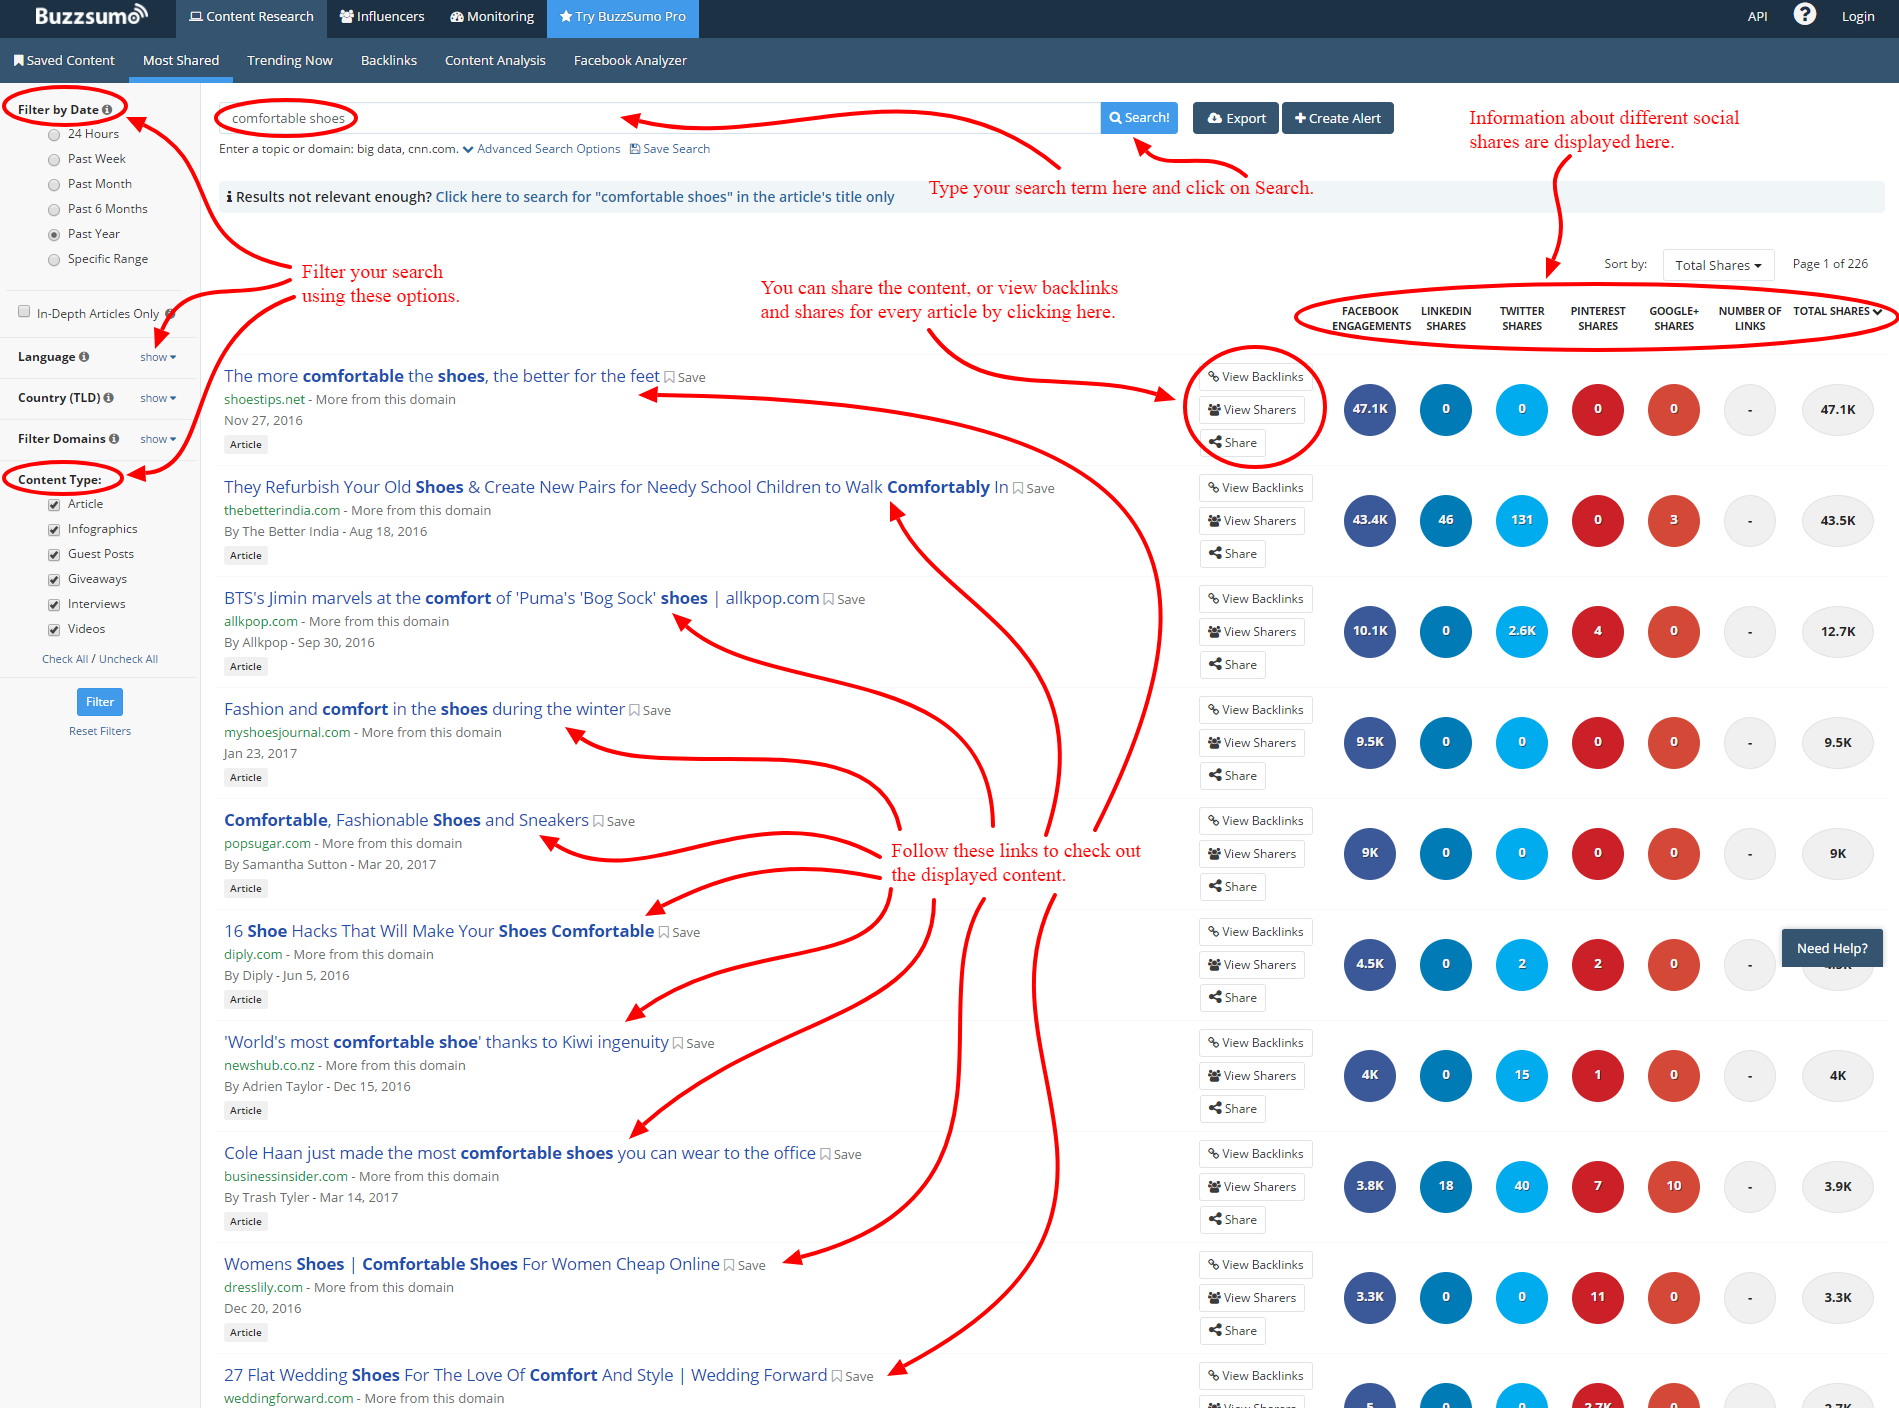Open the Total Shares sort dropdown
This screenshot has height=1408, width=1899.
coord(1718,265)
